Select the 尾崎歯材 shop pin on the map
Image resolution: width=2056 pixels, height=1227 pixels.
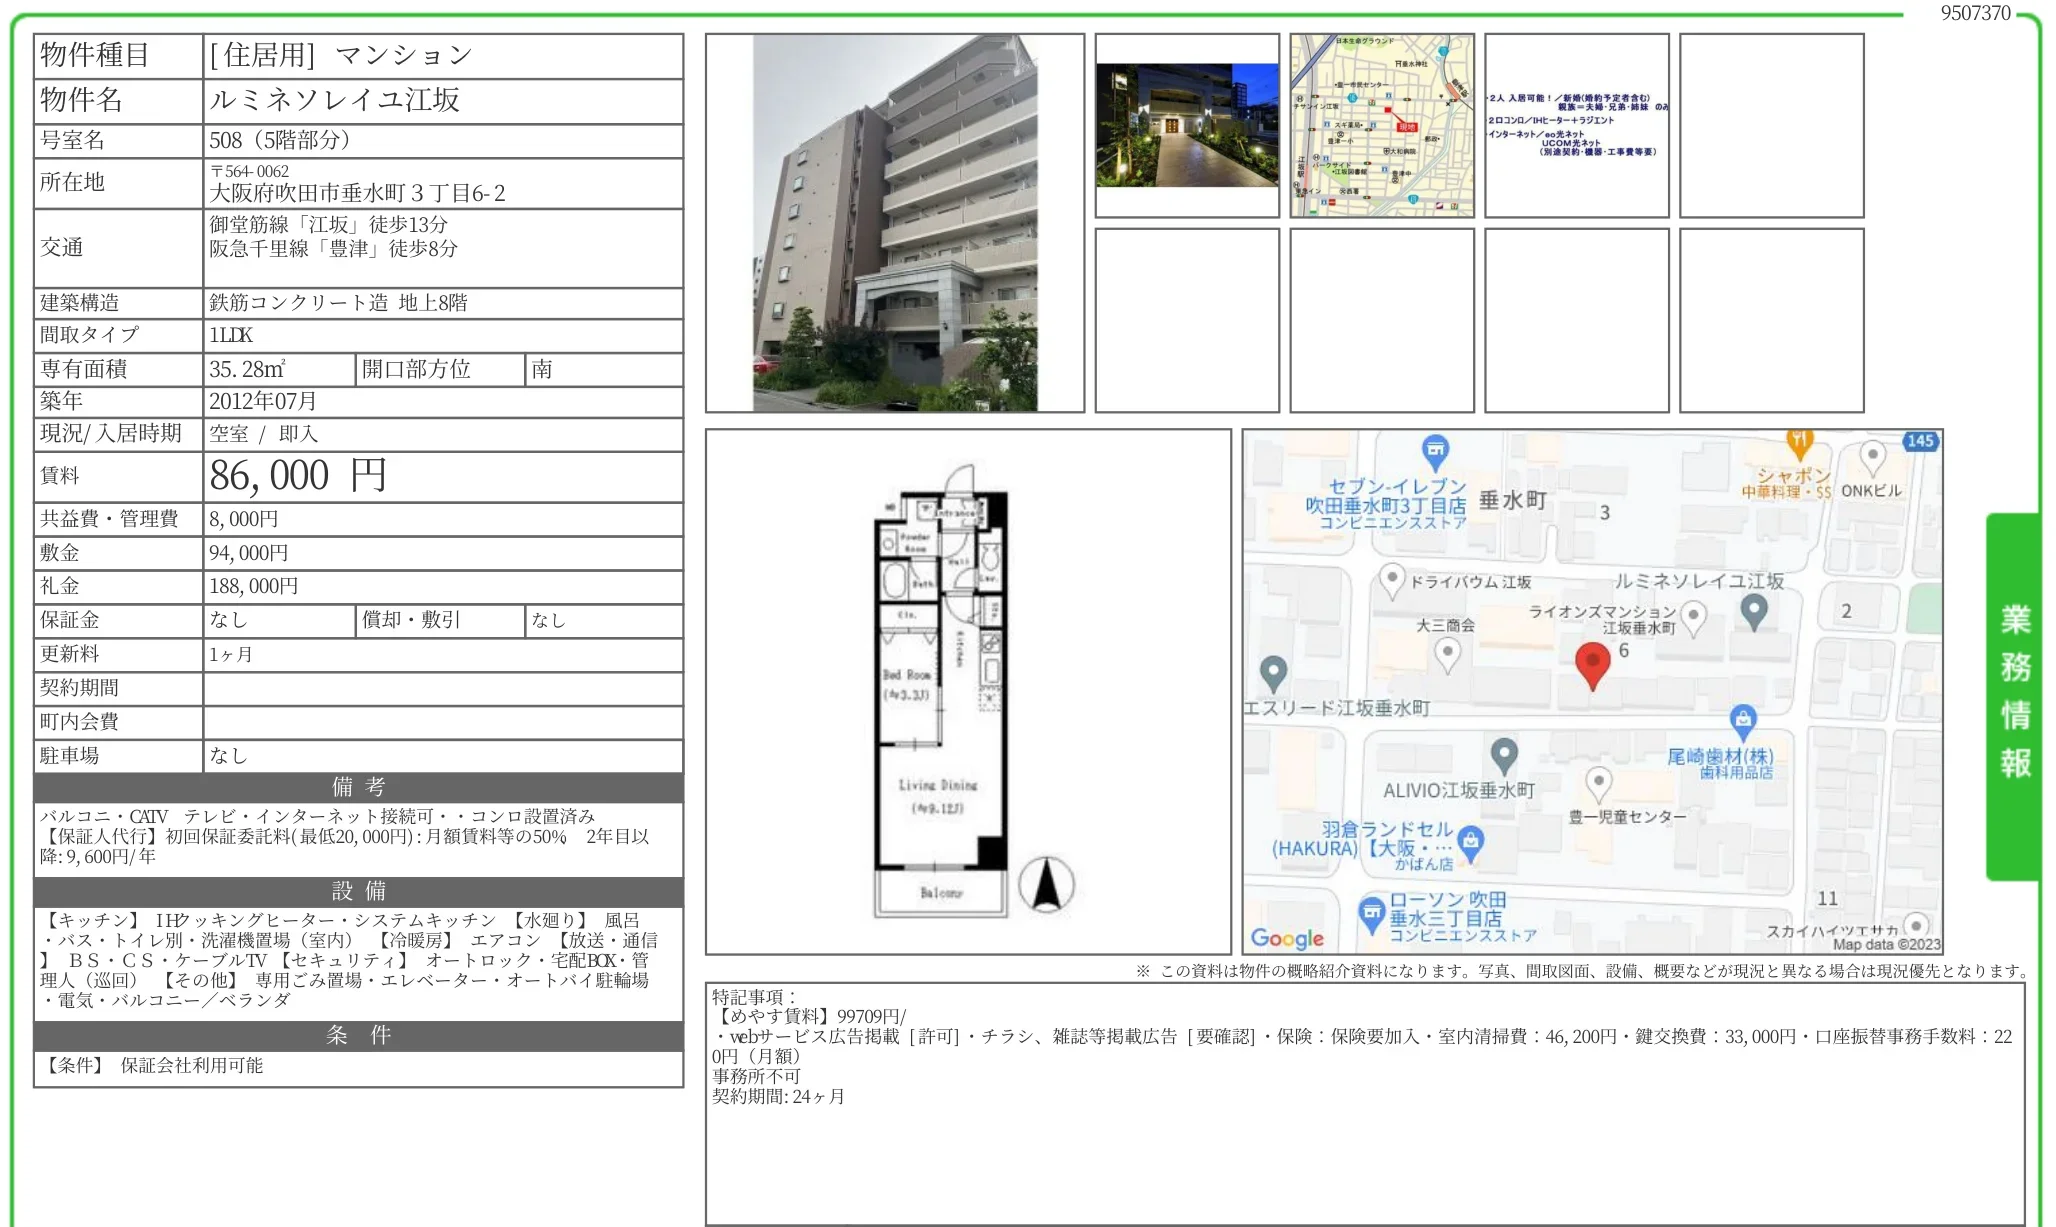coord(1743,720)
